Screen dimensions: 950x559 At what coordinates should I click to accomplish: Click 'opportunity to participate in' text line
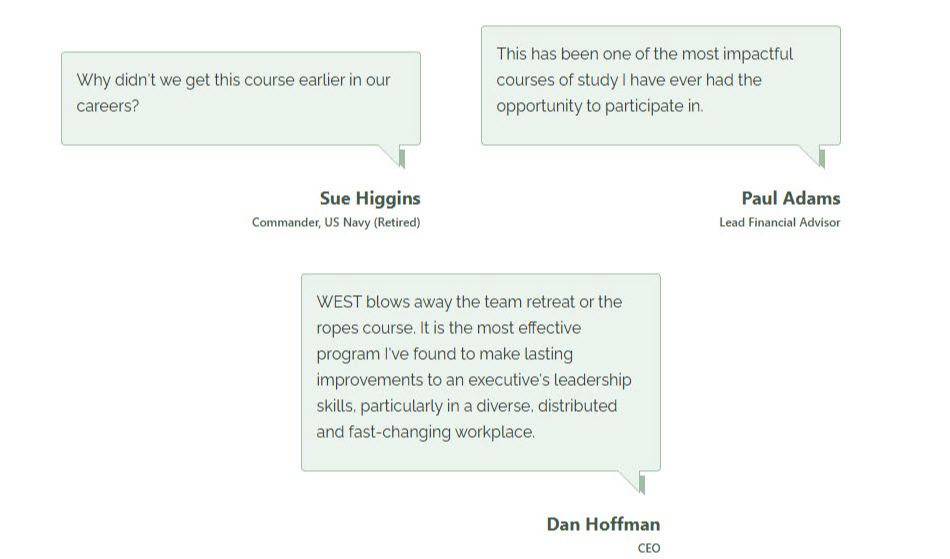pyautogui.click(x=600, y=106)
